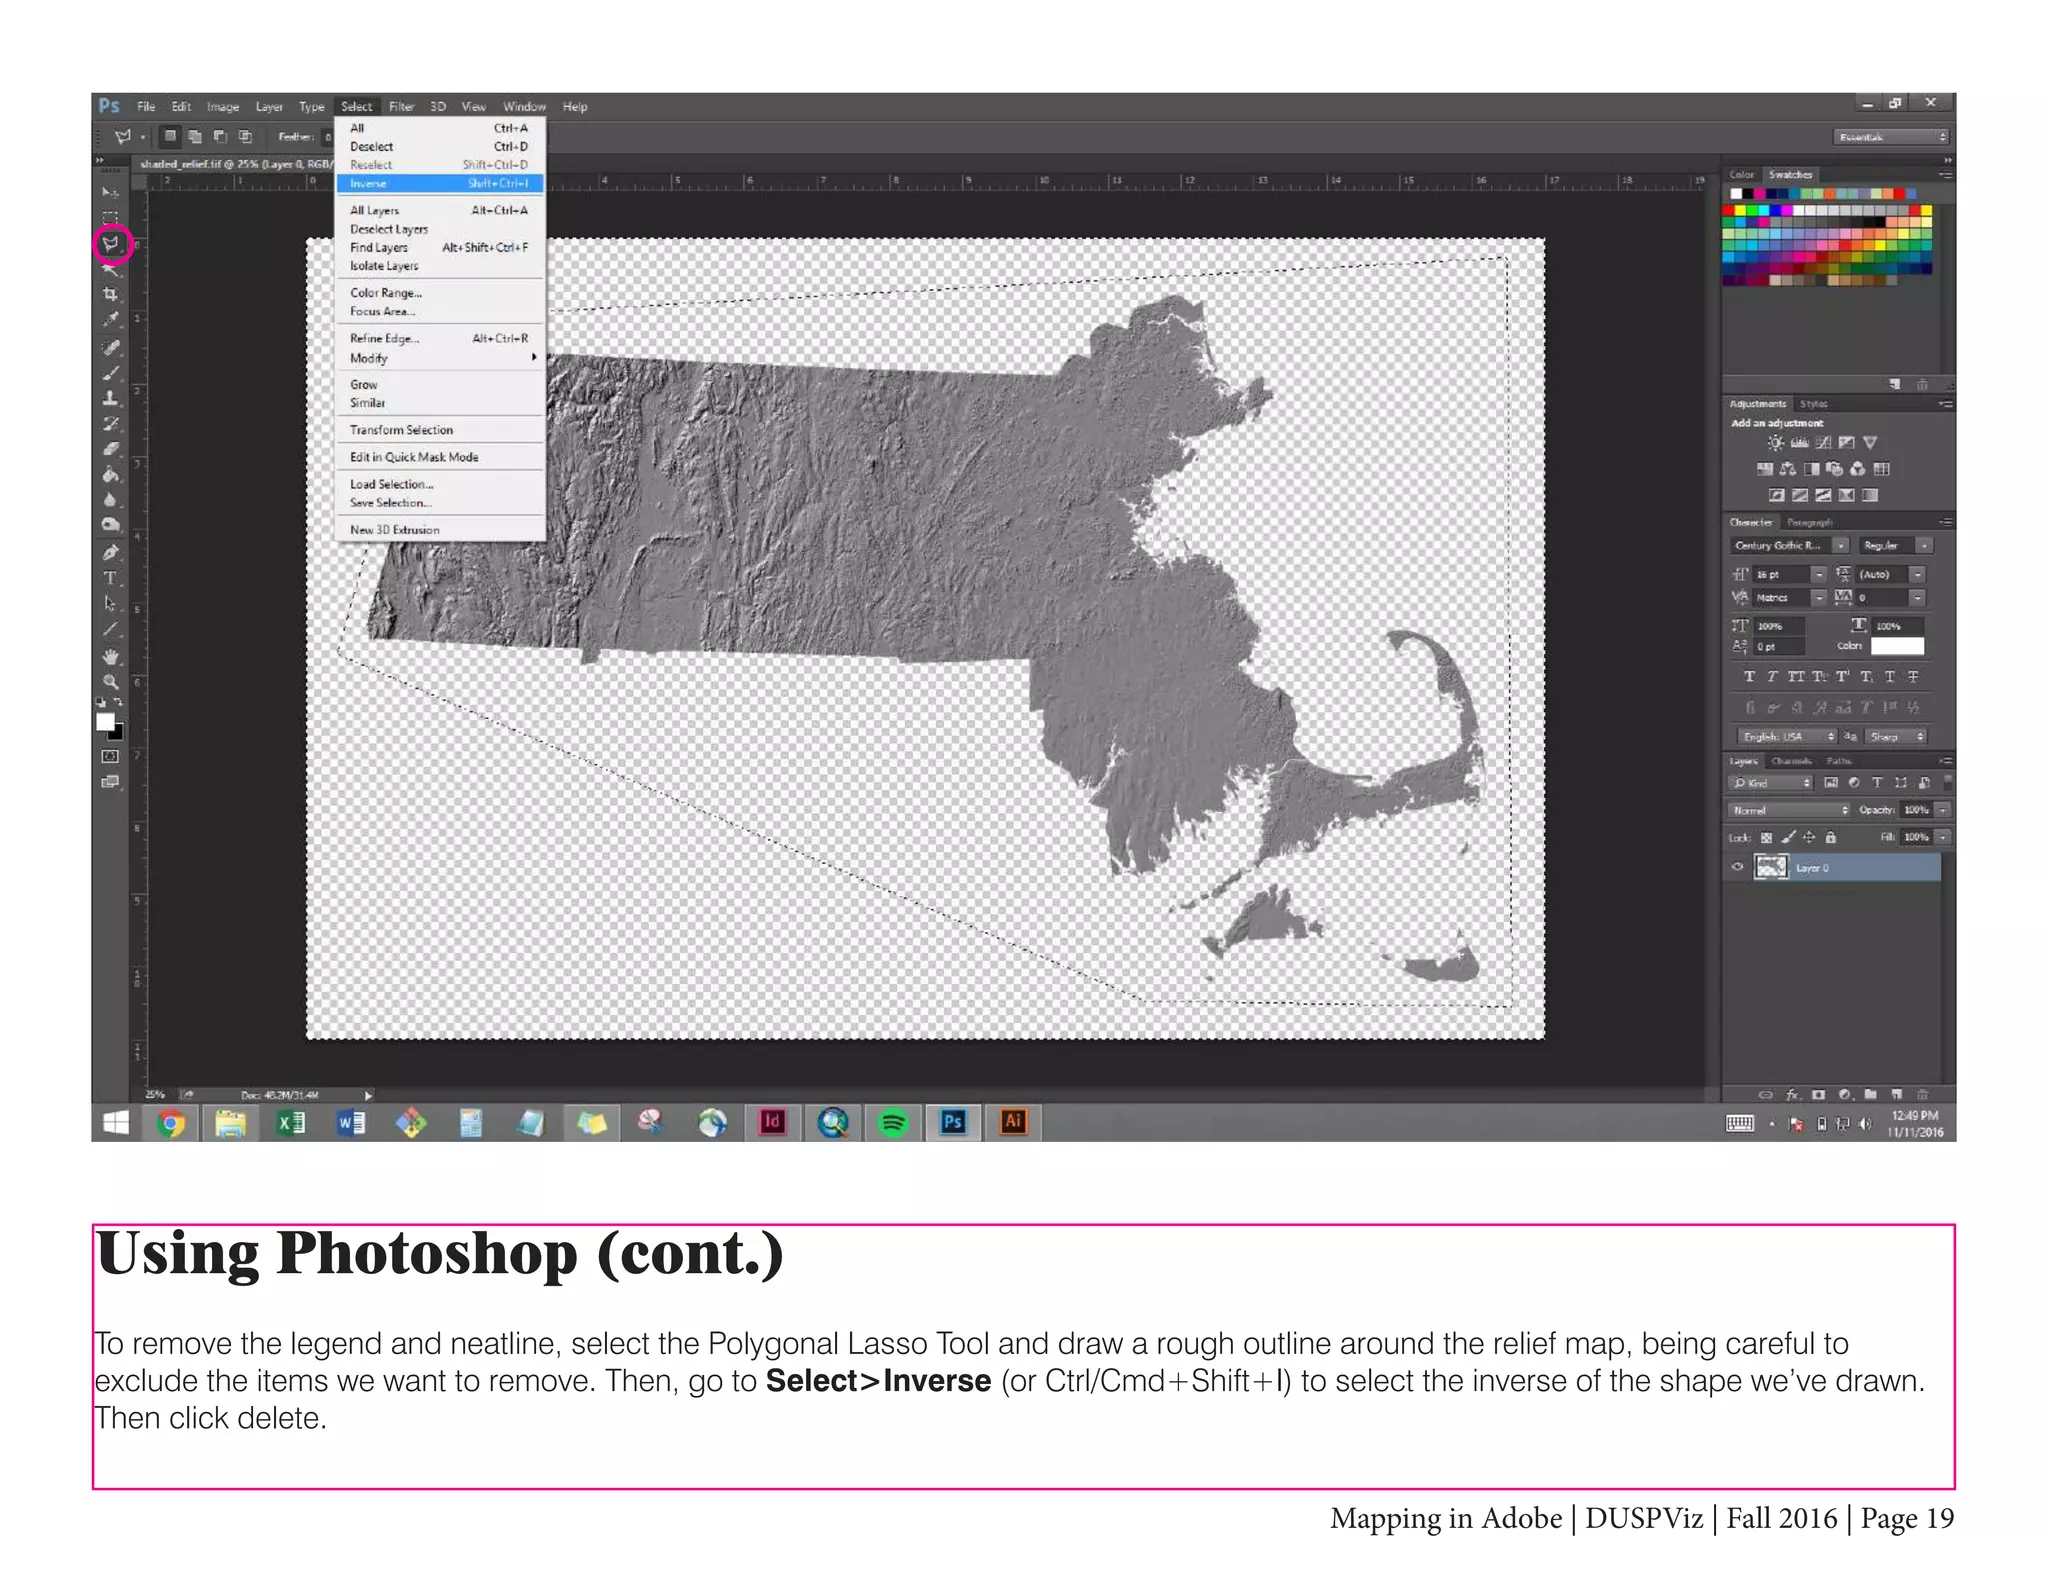Open the Filter menu
Screen dimensions: 2048x1582
point(401,106)
